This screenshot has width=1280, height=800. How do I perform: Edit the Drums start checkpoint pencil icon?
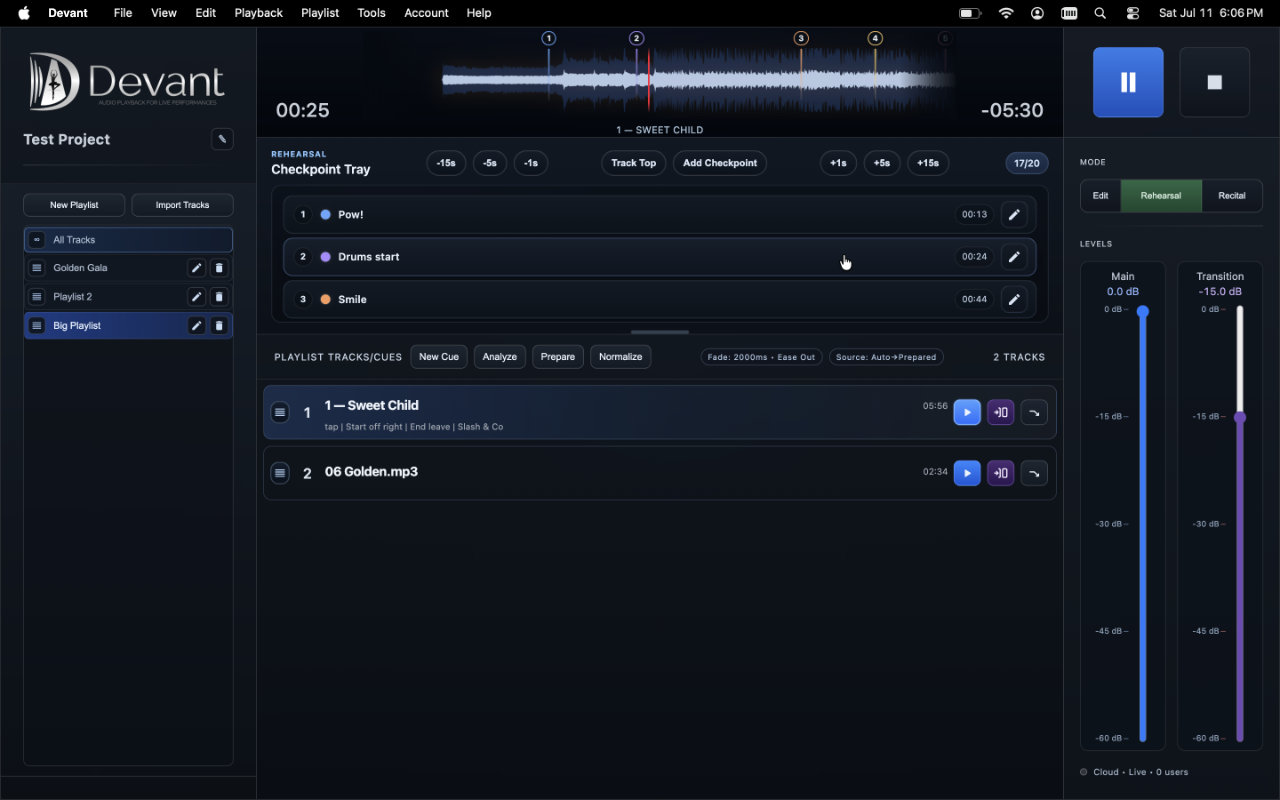coord(1014,257)
